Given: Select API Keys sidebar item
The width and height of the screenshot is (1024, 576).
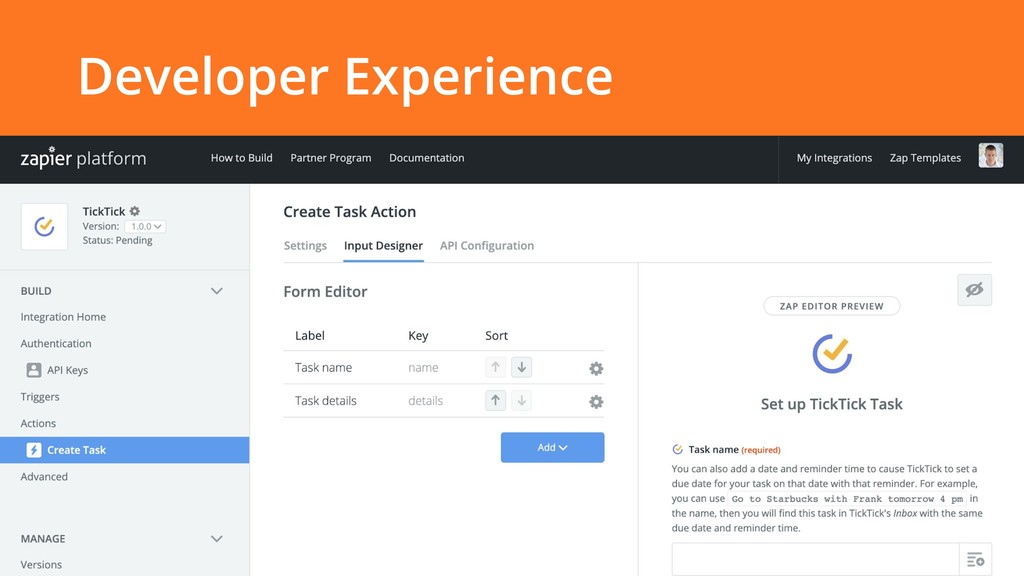Looking at the screenshot, I should coord(67,370).
